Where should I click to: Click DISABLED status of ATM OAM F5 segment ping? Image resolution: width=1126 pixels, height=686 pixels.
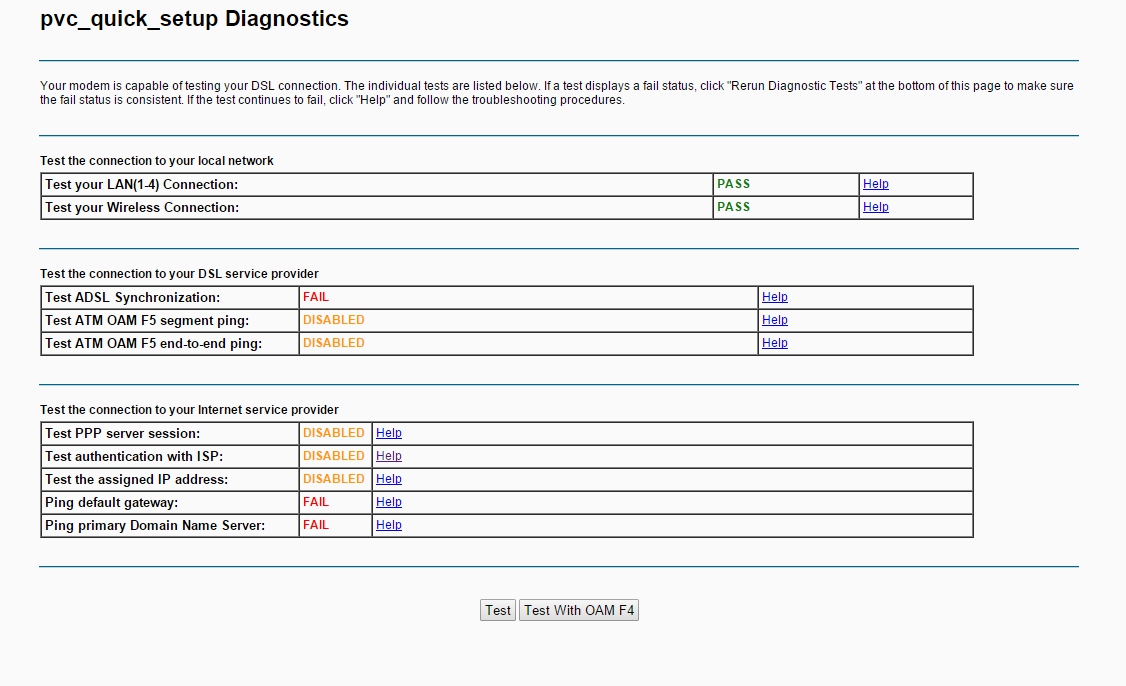334,320
